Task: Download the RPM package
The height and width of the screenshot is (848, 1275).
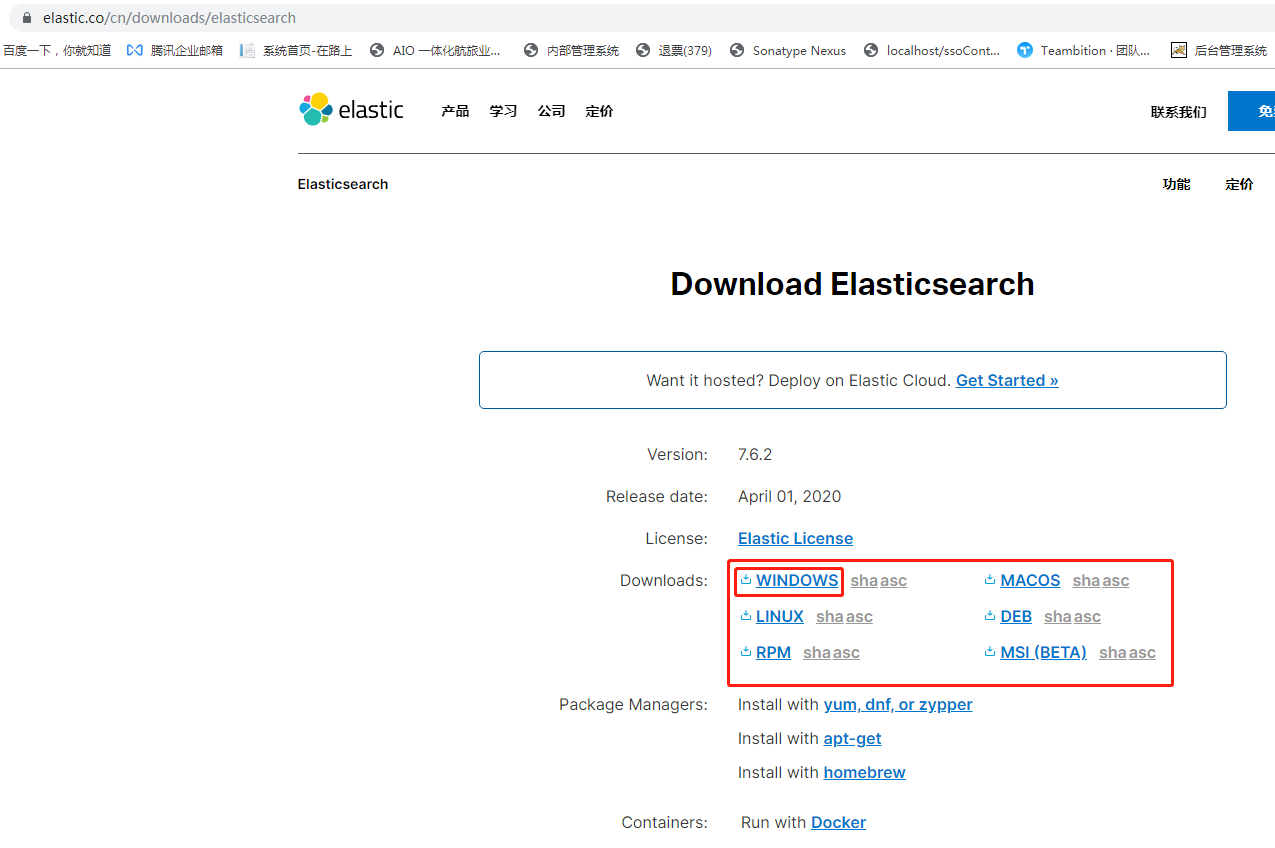Action: tap(773, 652)
